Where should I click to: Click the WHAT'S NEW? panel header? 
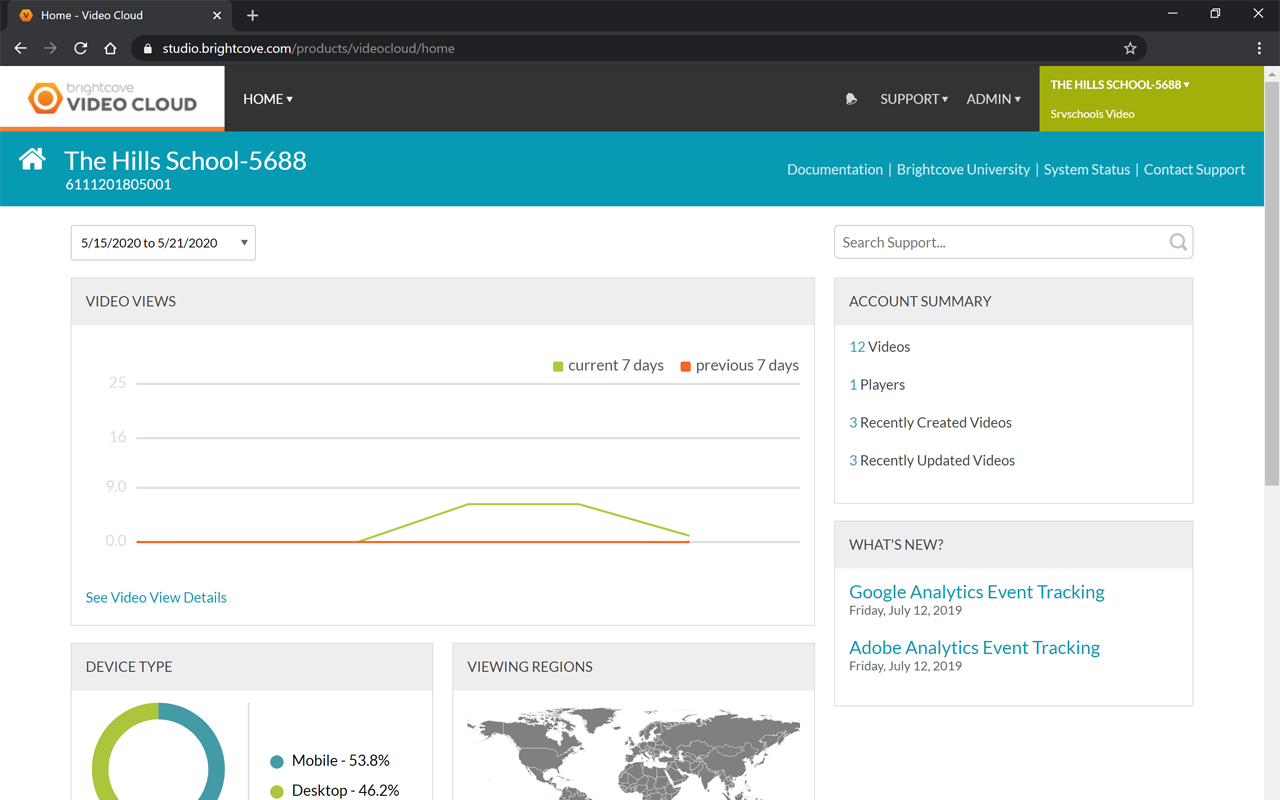click(1013, 545)
